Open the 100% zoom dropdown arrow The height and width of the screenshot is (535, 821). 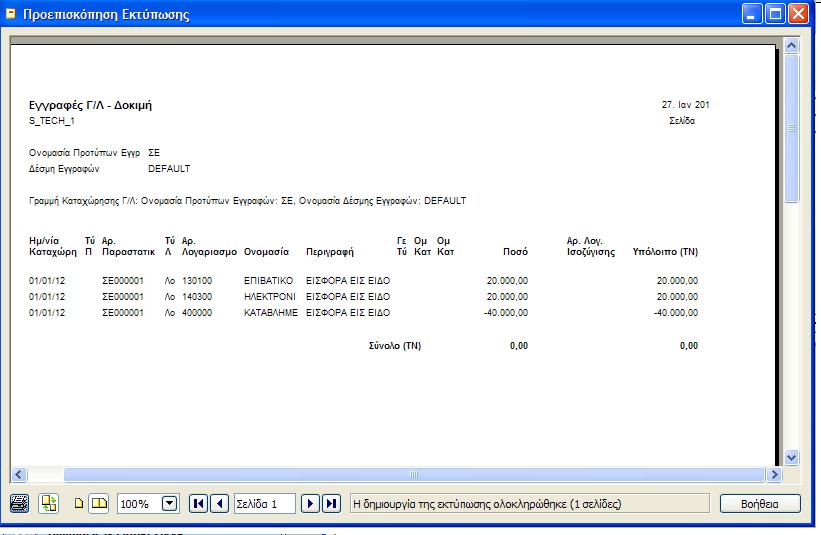pos(170,504)
